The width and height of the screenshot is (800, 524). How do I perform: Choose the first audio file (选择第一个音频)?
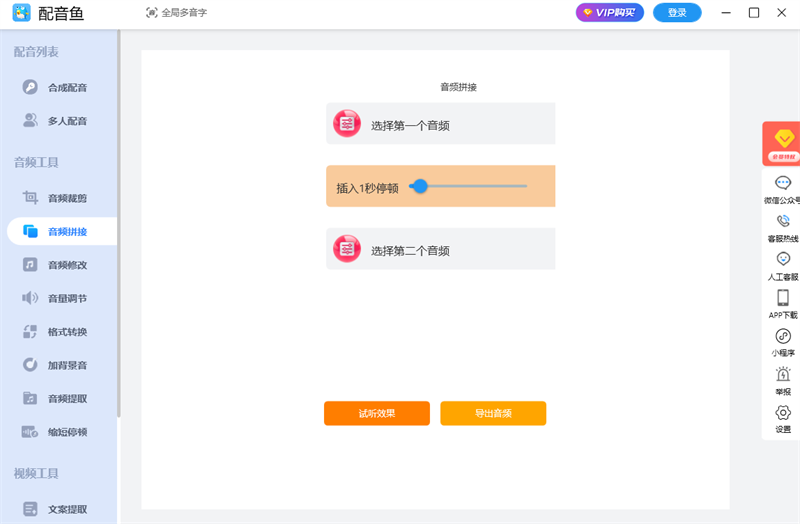tap(440, 125)
